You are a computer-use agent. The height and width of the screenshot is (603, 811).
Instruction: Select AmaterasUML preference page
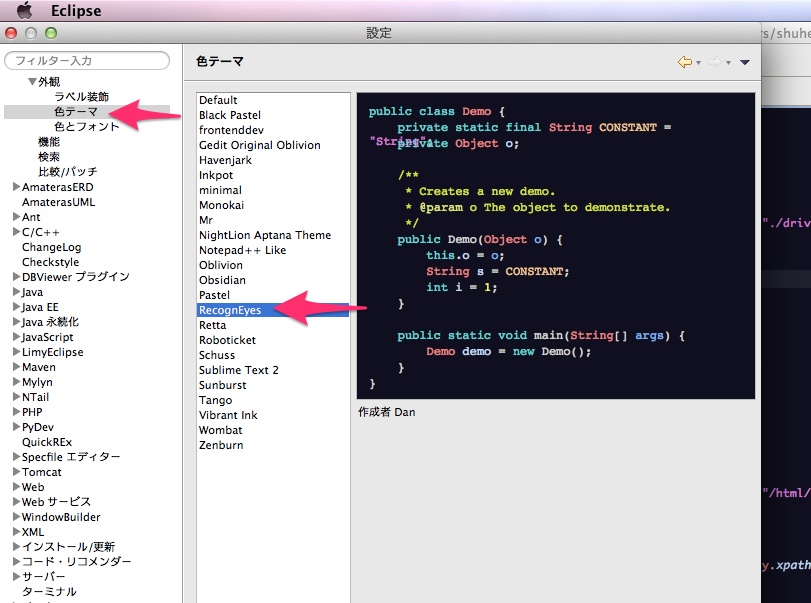[x=58, y=202]
